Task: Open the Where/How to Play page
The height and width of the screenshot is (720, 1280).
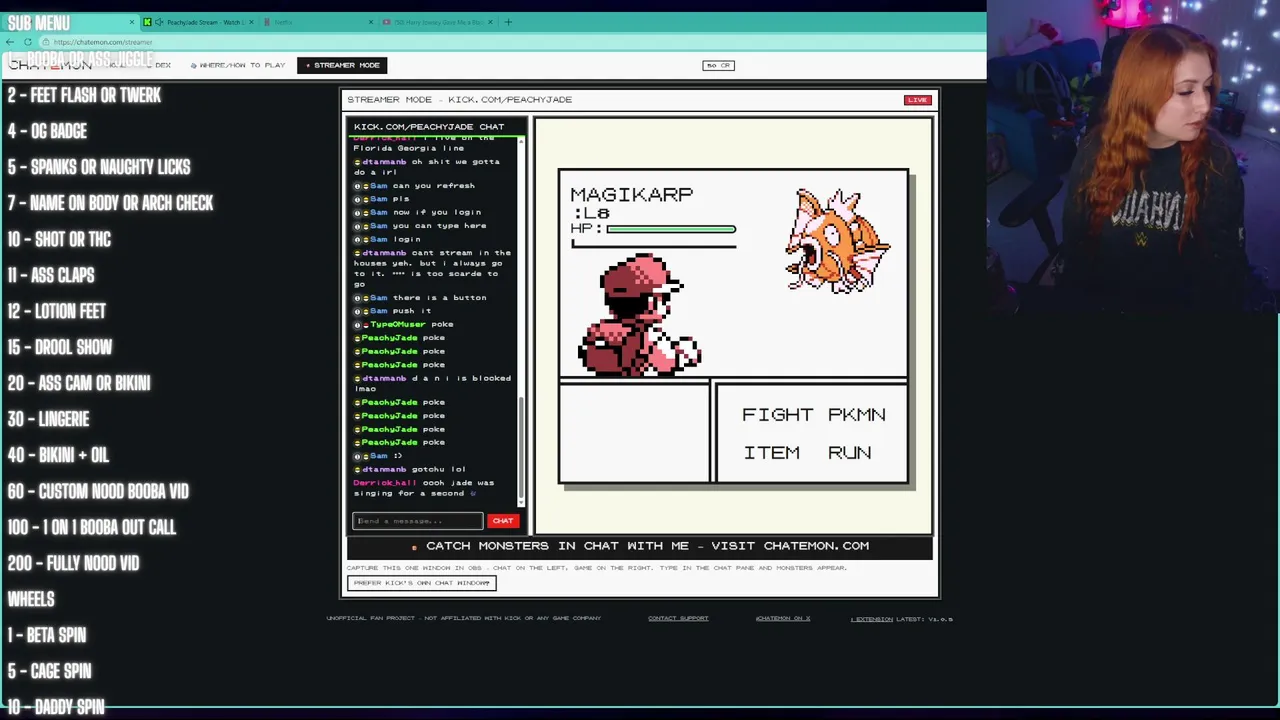Action: point(236,65)
